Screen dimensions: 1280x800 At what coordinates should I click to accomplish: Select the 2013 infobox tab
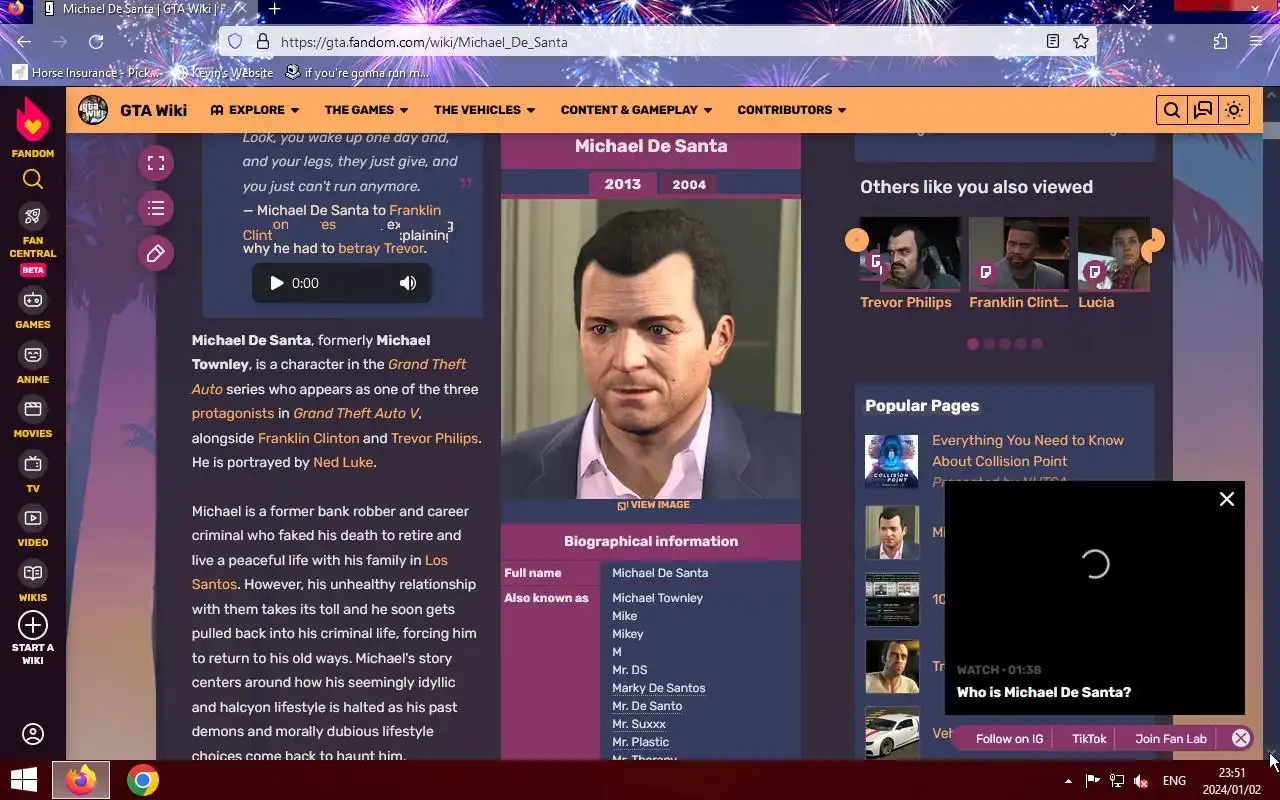pos(622,184)
